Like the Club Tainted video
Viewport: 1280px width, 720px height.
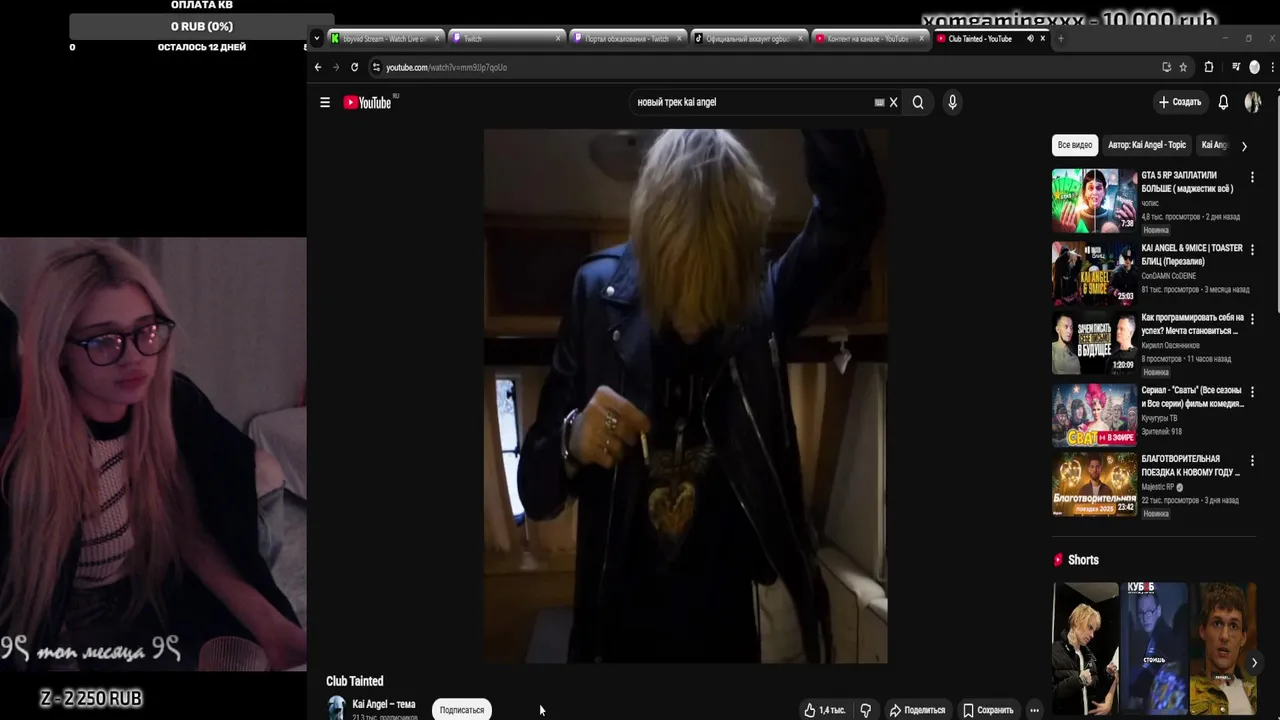click(825, 710)
